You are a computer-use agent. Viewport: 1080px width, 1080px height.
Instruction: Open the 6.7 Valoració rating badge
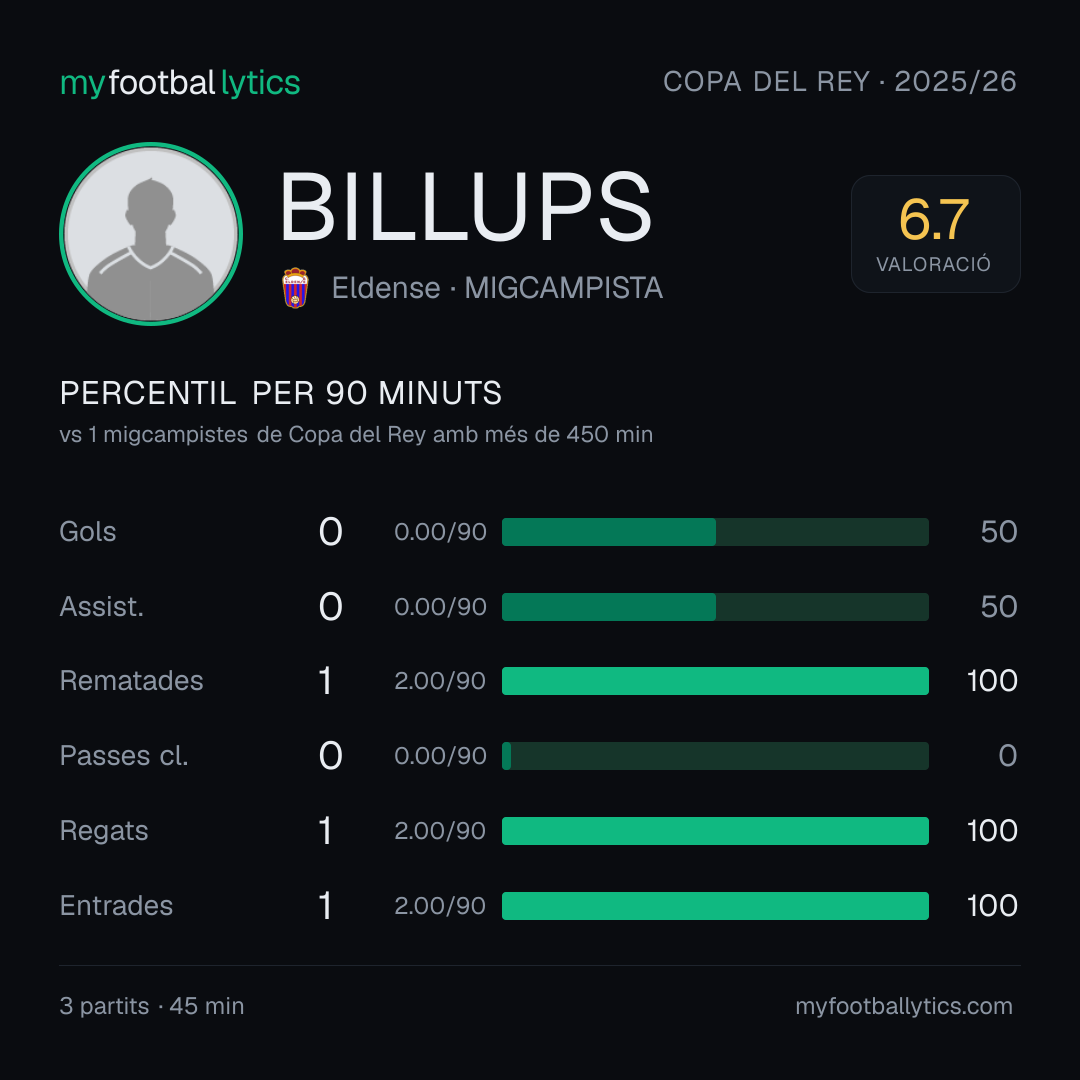(935, 234)
